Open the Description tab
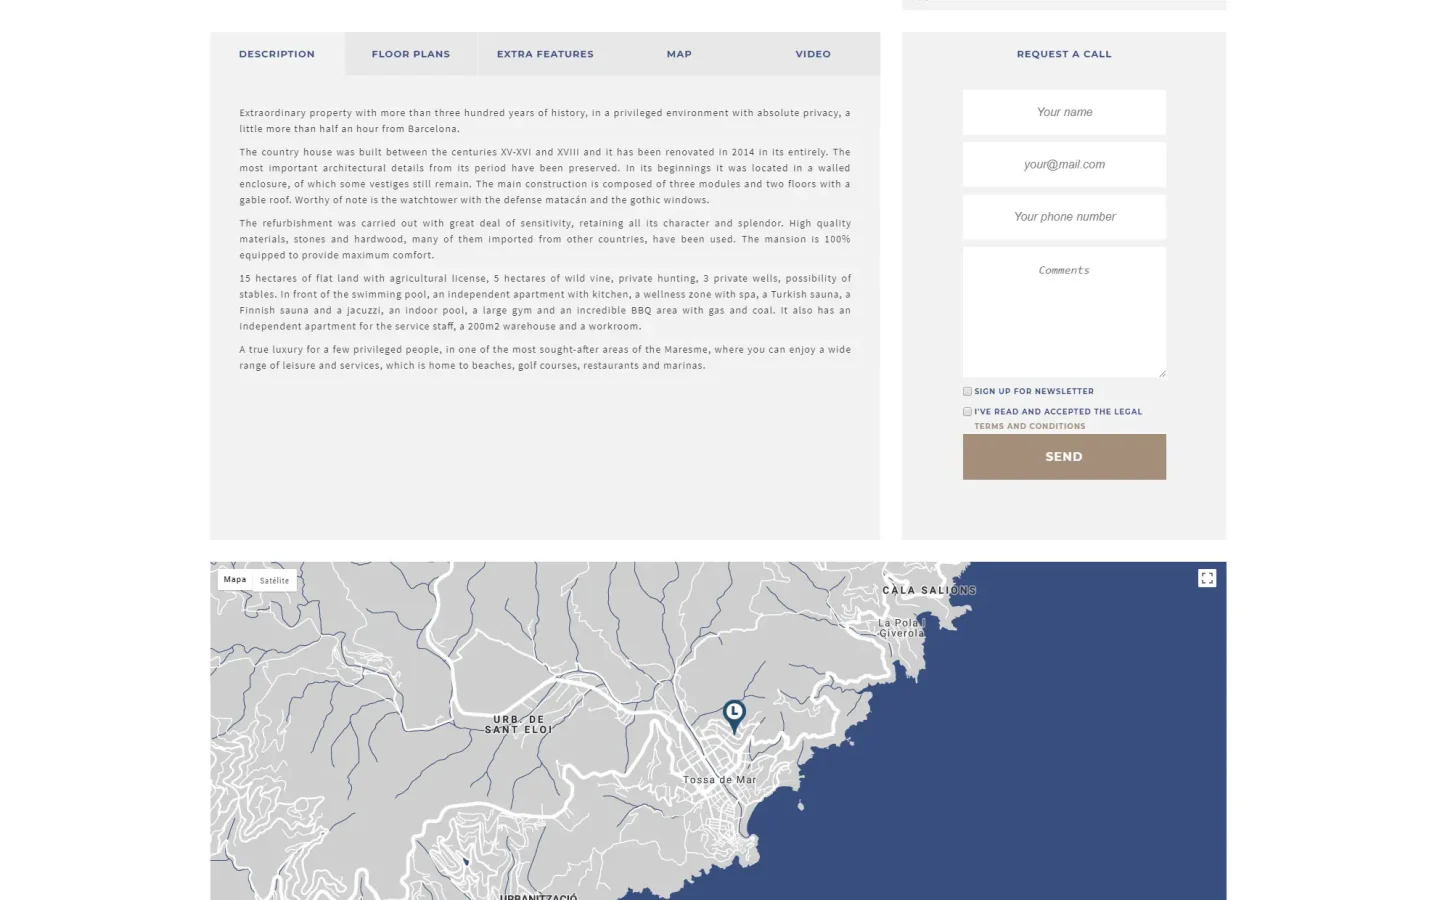The image size is (1437, 900). pos(277,54)
